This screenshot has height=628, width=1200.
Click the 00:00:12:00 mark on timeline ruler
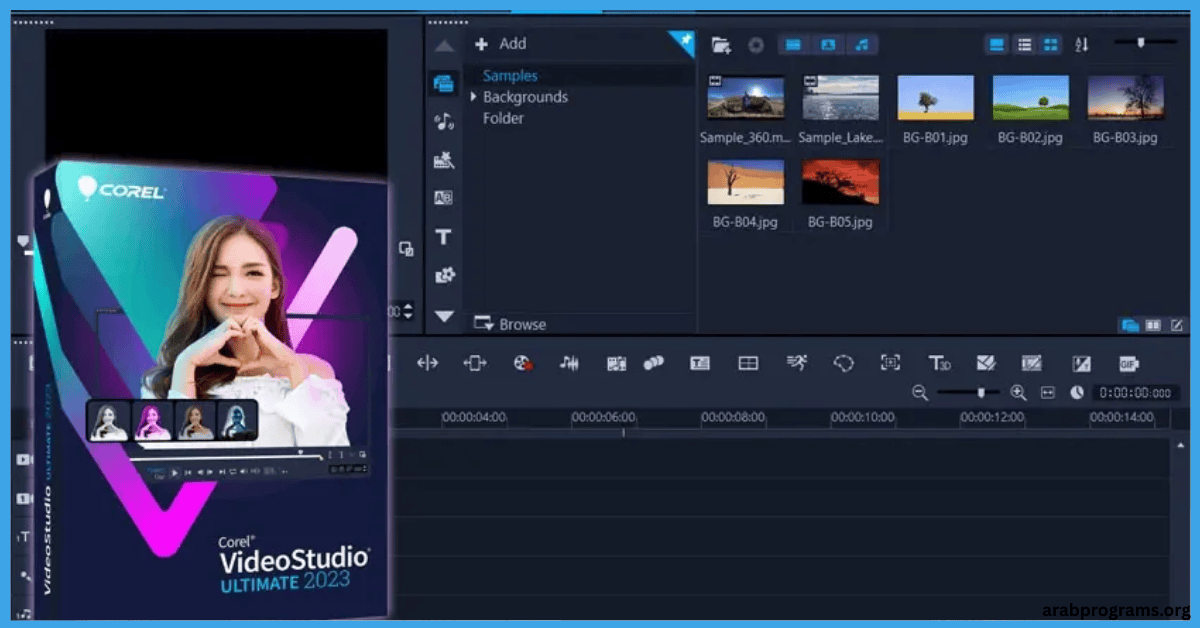[992, 417]
